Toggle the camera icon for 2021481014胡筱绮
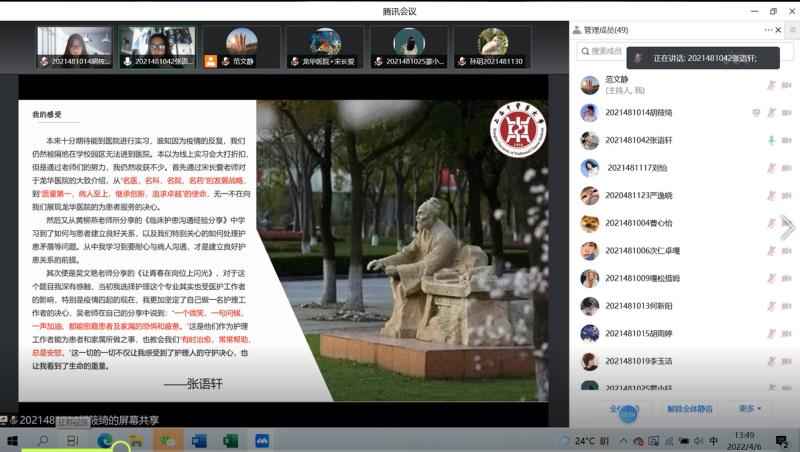 click(786, 113)
